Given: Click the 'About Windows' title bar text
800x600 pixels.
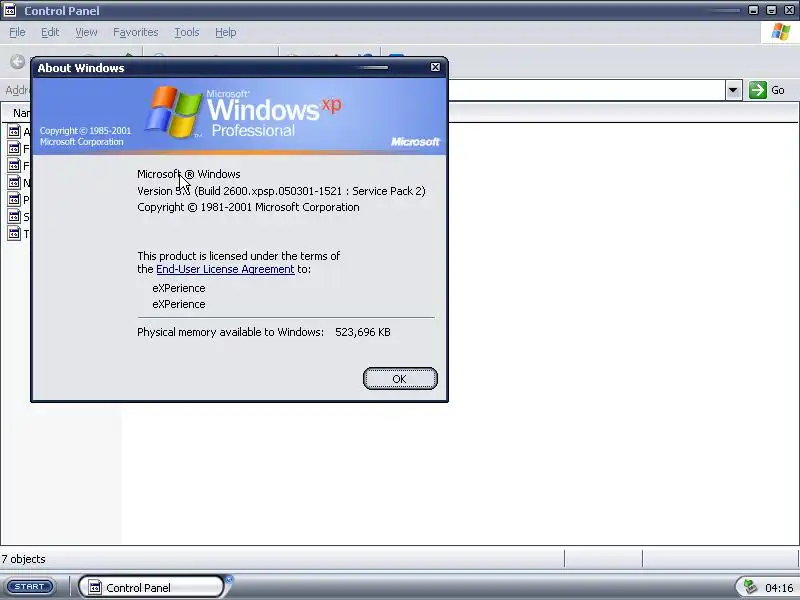Looking at the screenshot, I should point(81,68).
